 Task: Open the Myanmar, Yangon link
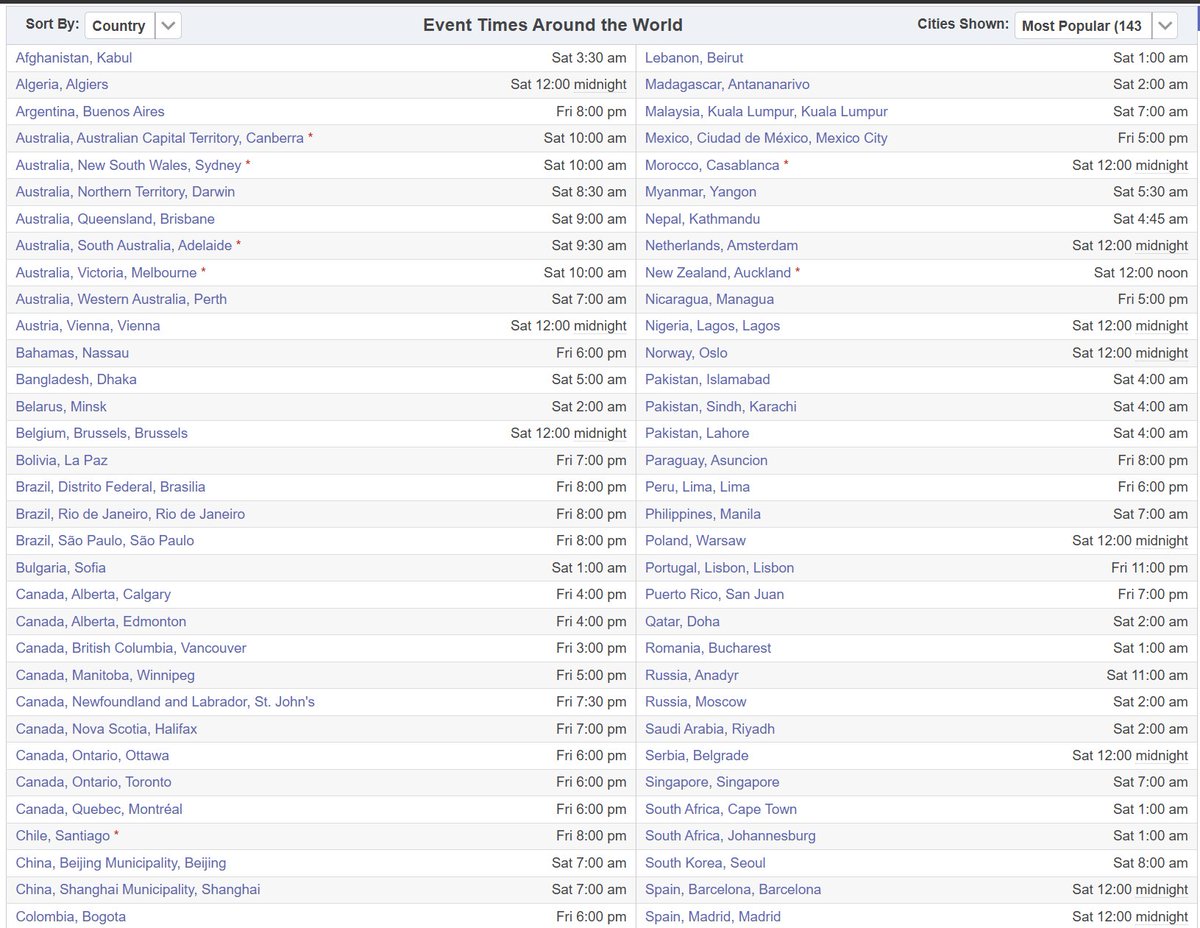point(701,192)
